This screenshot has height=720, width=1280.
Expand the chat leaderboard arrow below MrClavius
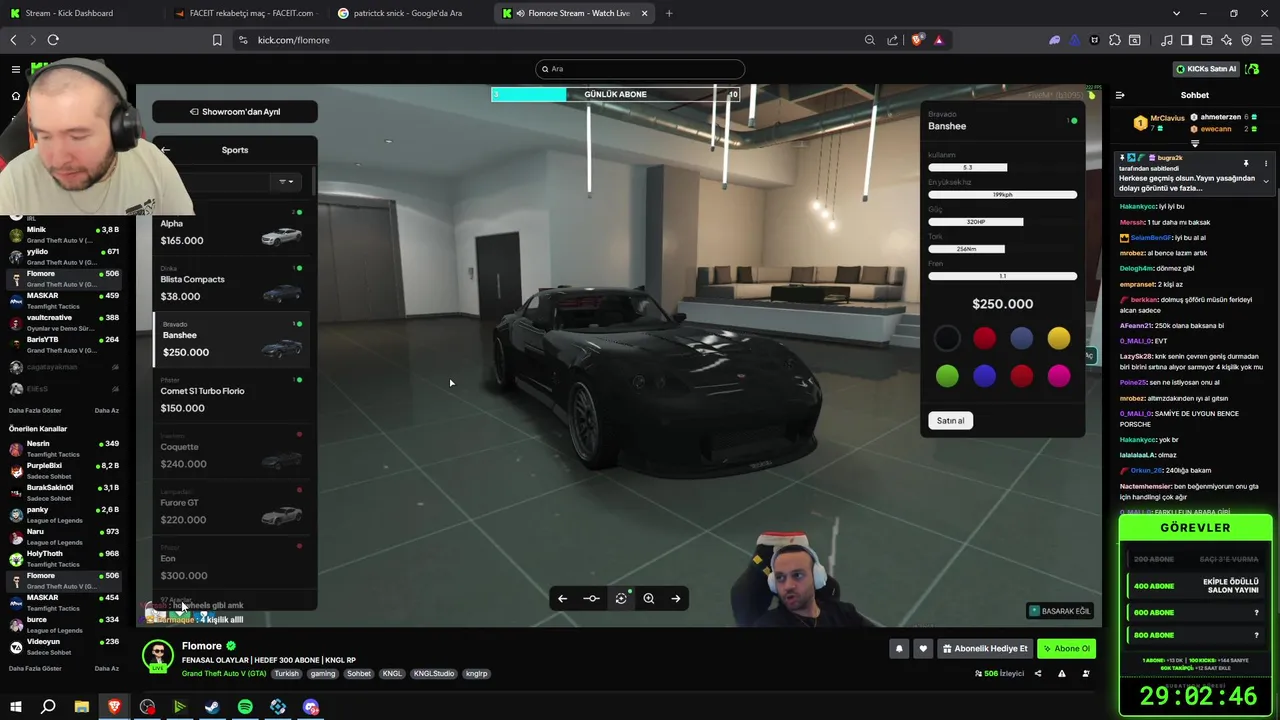[x=1194, y=144]
